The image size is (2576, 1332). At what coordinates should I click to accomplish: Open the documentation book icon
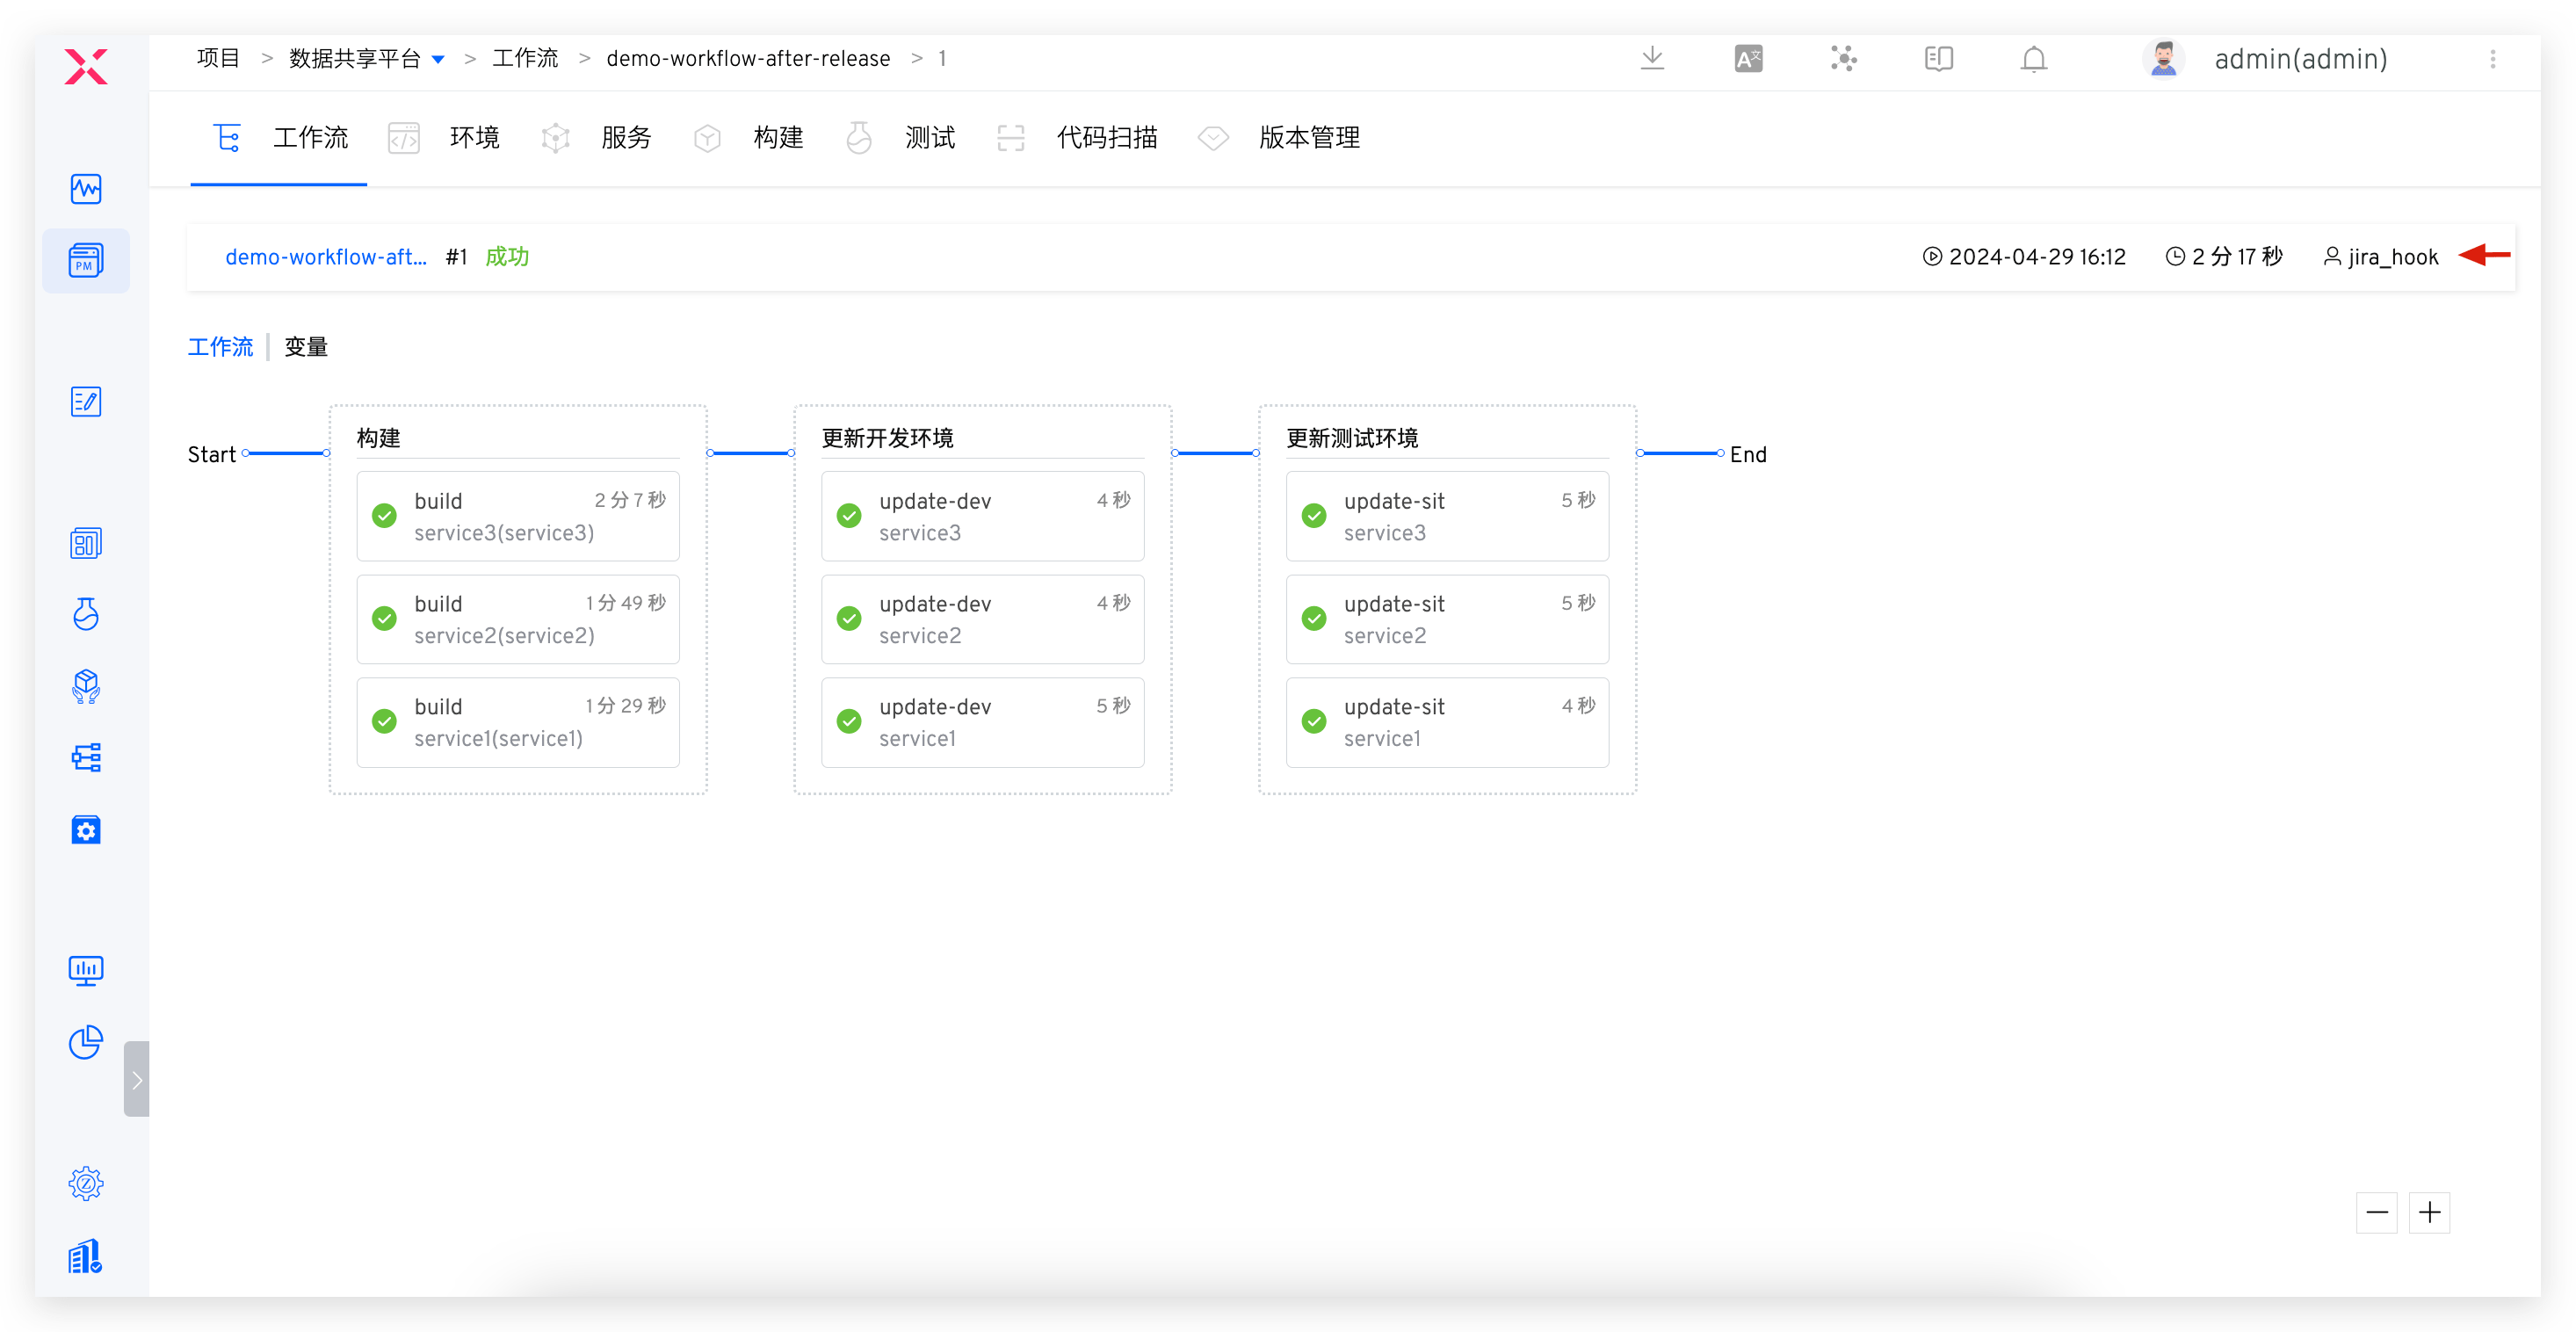click(1938, 59)
